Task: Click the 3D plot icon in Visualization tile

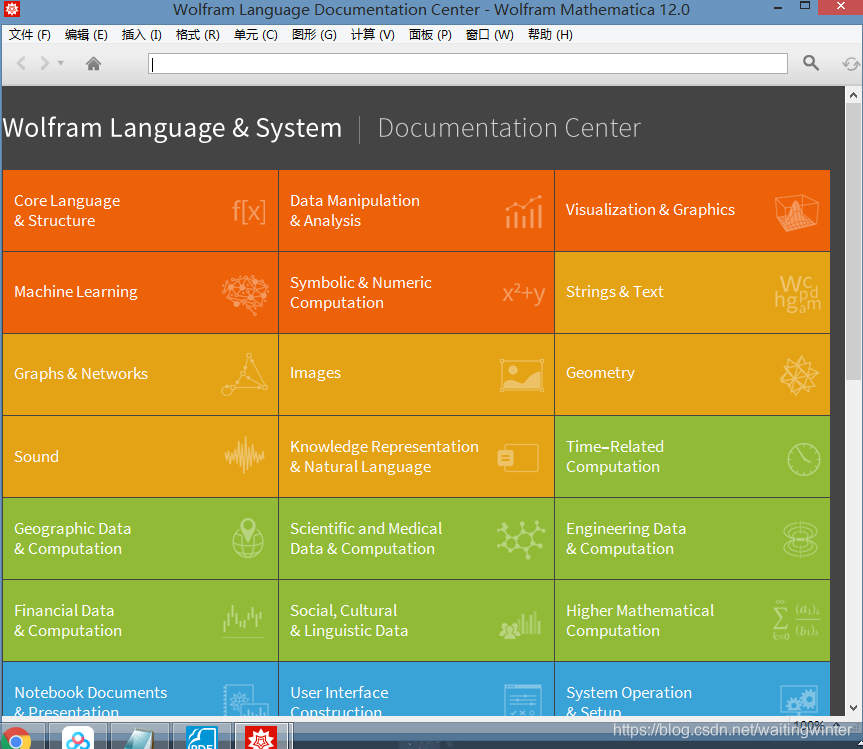Action: 796,212
